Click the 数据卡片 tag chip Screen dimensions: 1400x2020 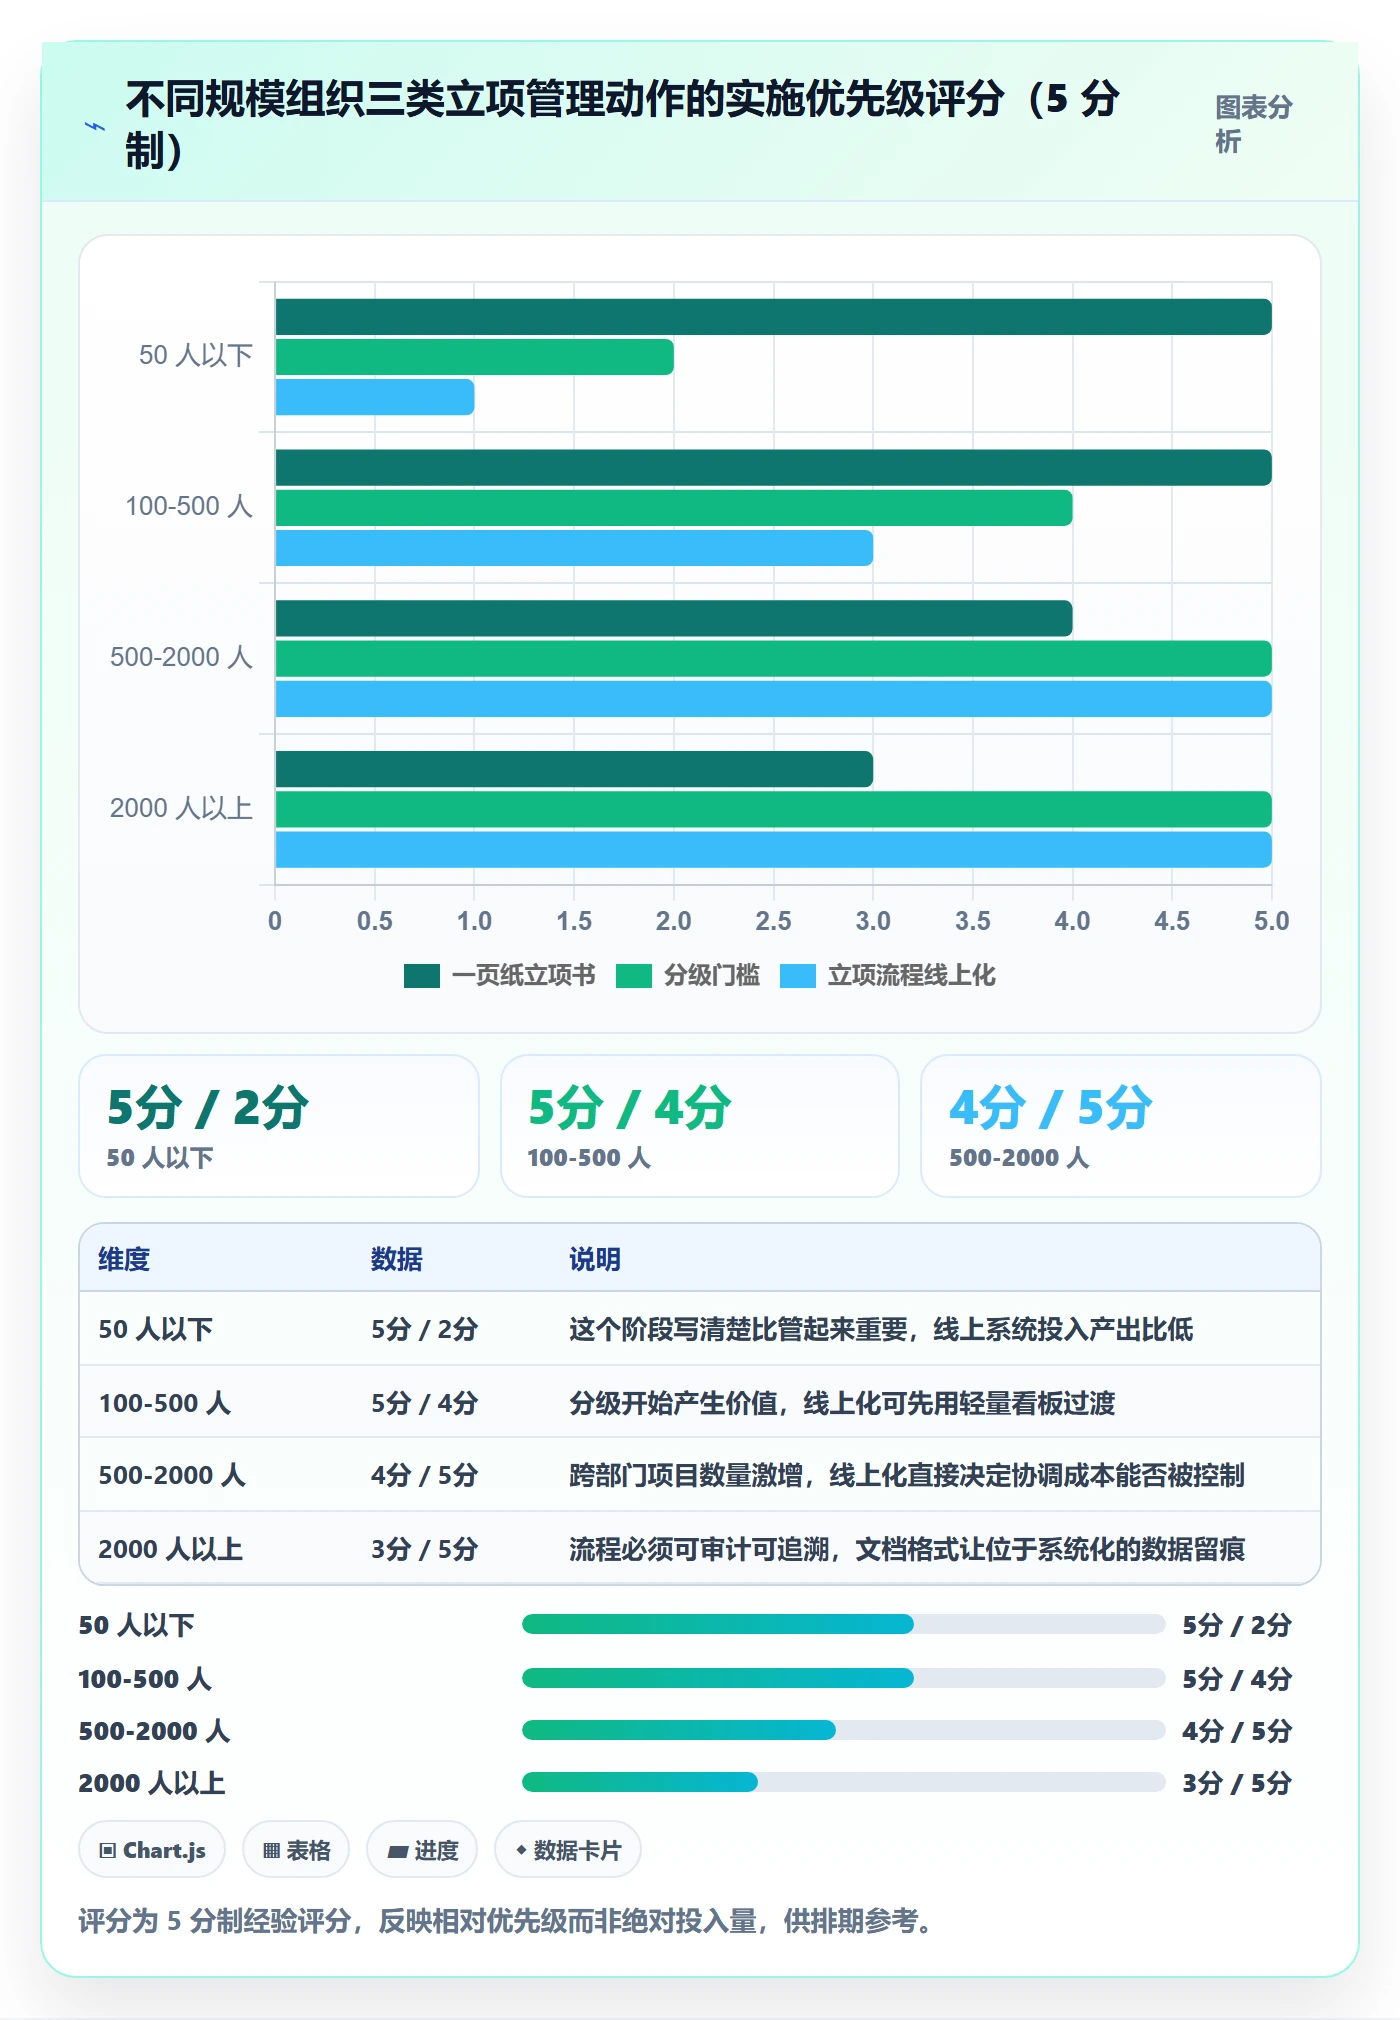click(568, 1850)
